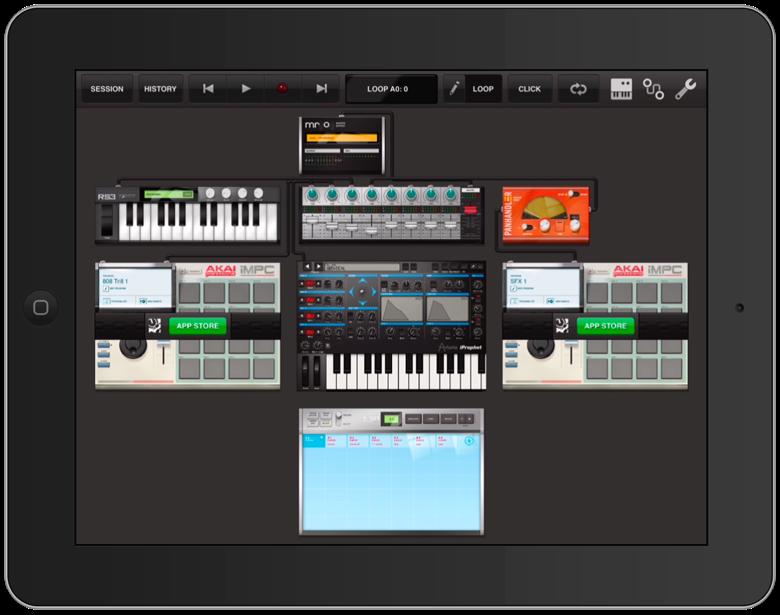This screenshot has height=615, width=780.
Task: Tap the iProphet joystick up arrow
Action: pos(362,281)
